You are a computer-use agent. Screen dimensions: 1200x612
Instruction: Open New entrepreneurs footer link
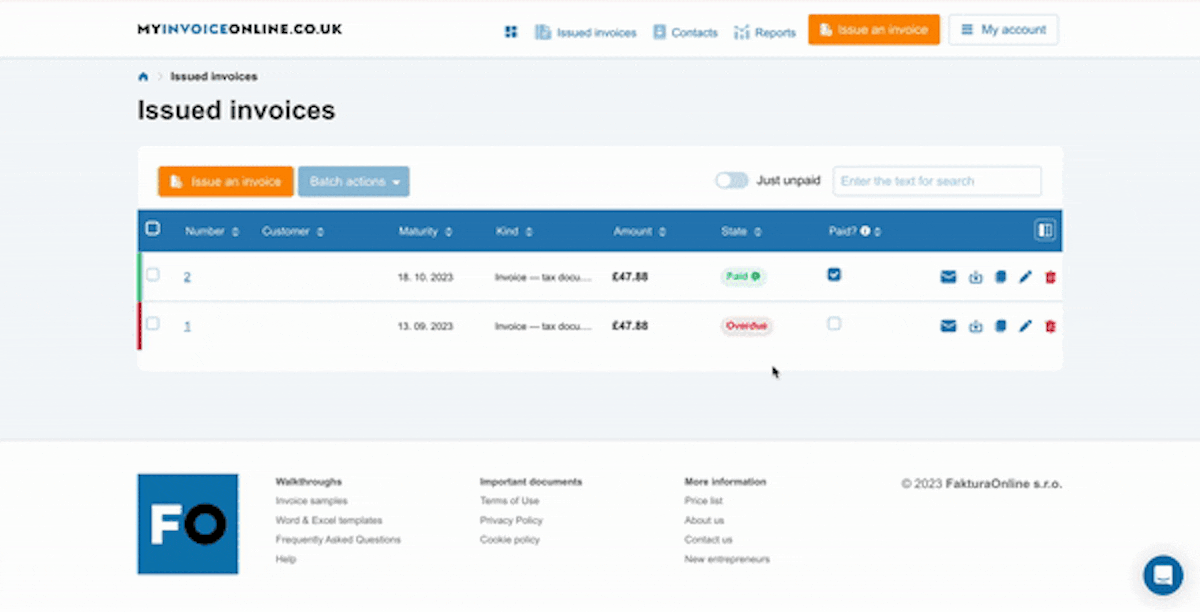(727, 559)
